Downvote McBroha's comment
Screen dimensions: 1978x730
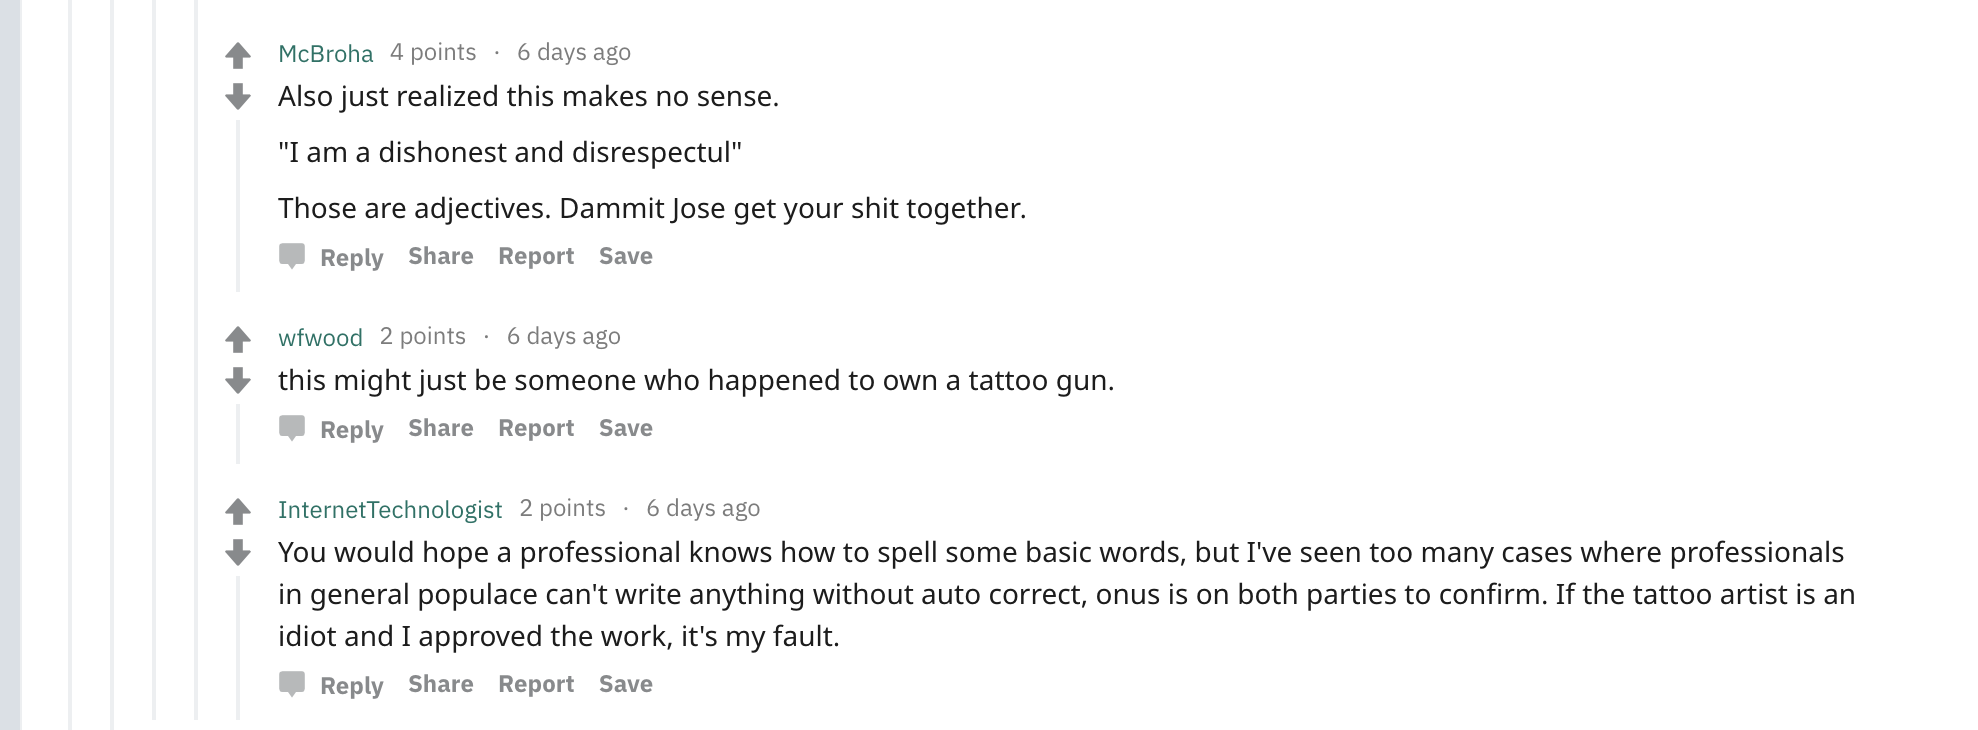tap(238, 96)
